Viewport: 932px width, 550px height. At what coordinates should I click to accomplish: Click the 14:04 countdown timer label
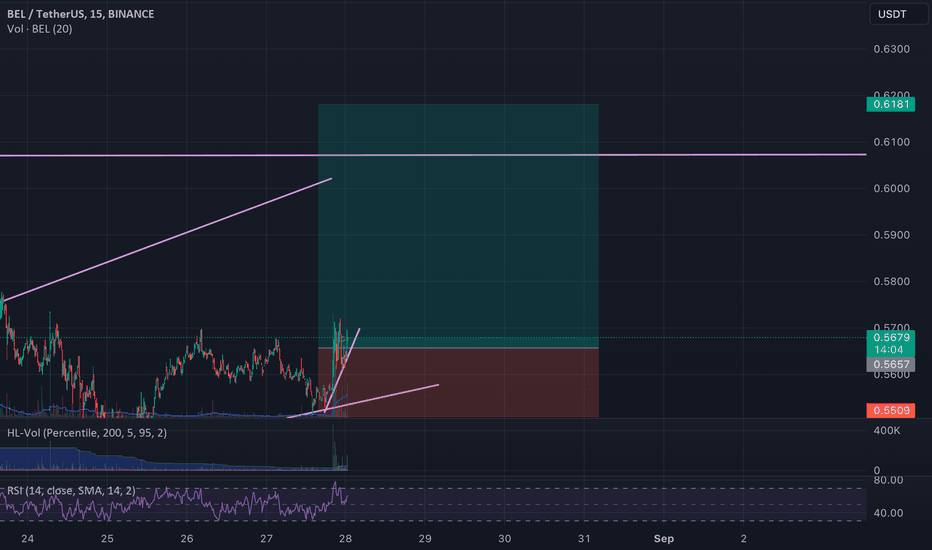coord(890,350)
